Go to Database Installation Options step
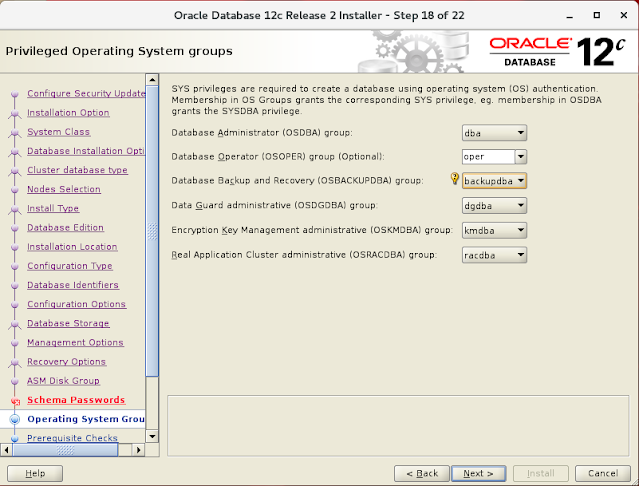The width and height of the screenshot is (639, 486). [86, 151]
